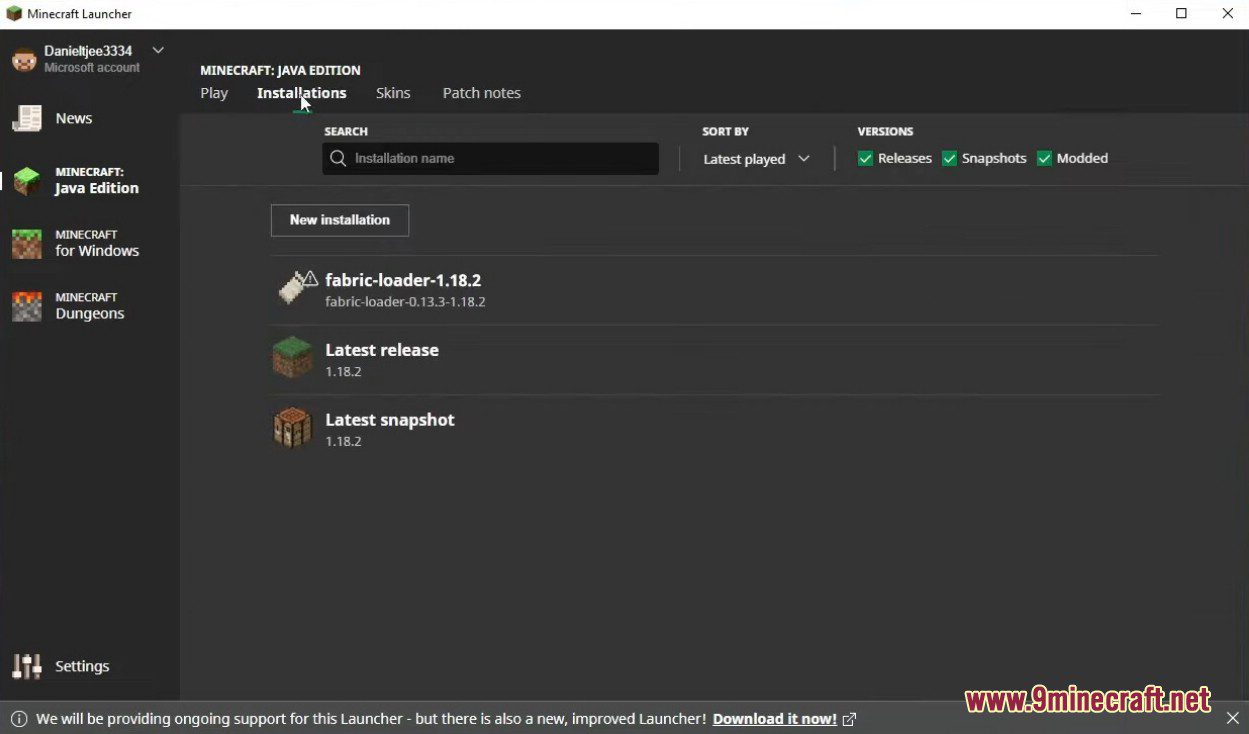Expand the account dropdown chevron
This screenshot has height=734, width=1249.
point(158,50)
